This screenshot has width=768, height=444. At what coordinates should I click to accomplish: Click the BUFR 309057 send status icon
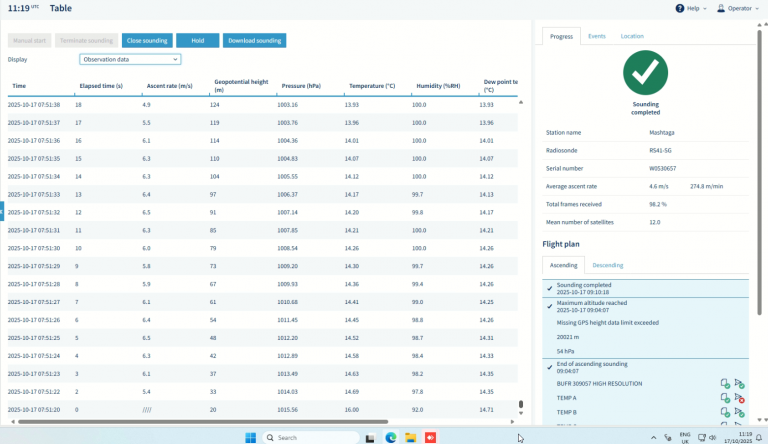[x=740, y=383]
